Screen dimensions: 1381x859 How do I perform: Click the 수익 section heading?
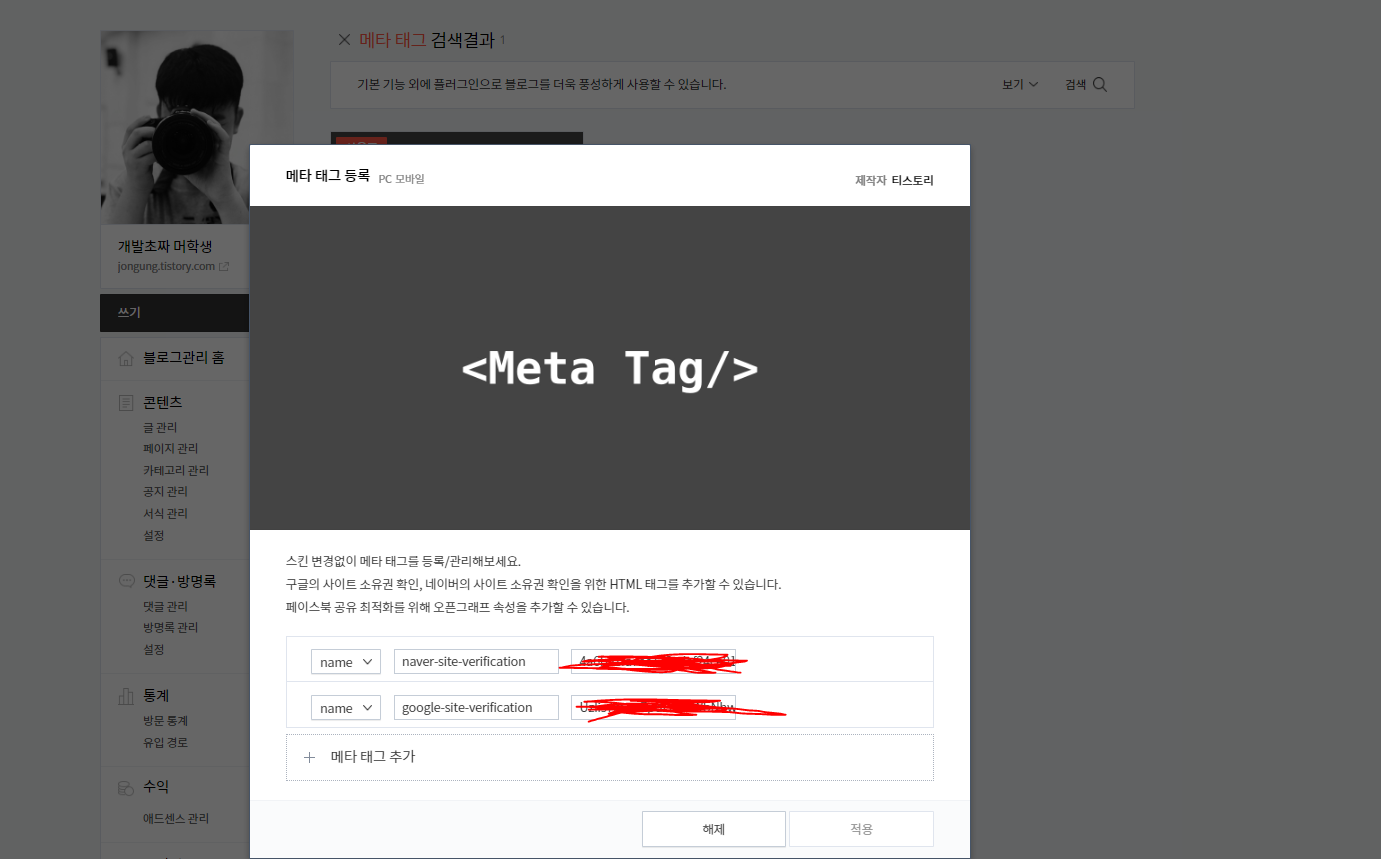pyautogui.click(x=156, y=787)
